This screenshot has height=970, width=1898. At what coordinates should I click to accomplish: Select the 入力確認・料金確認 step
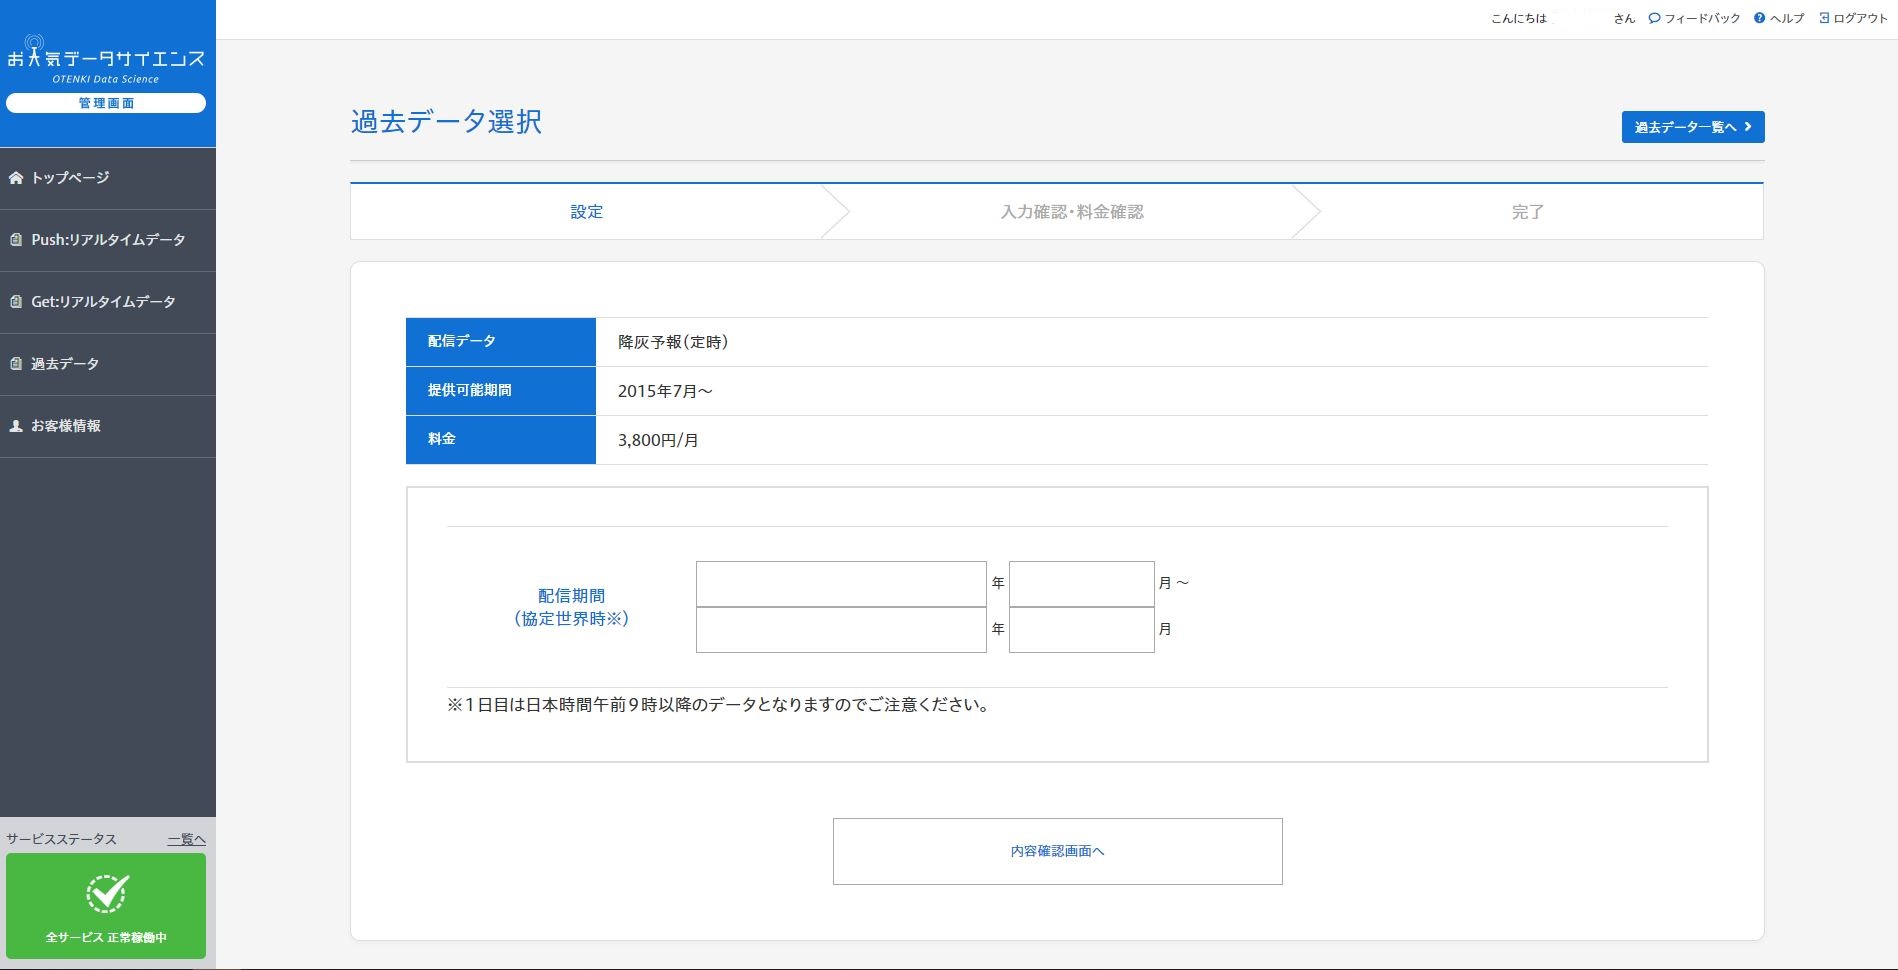click(x=1071, y=211)
